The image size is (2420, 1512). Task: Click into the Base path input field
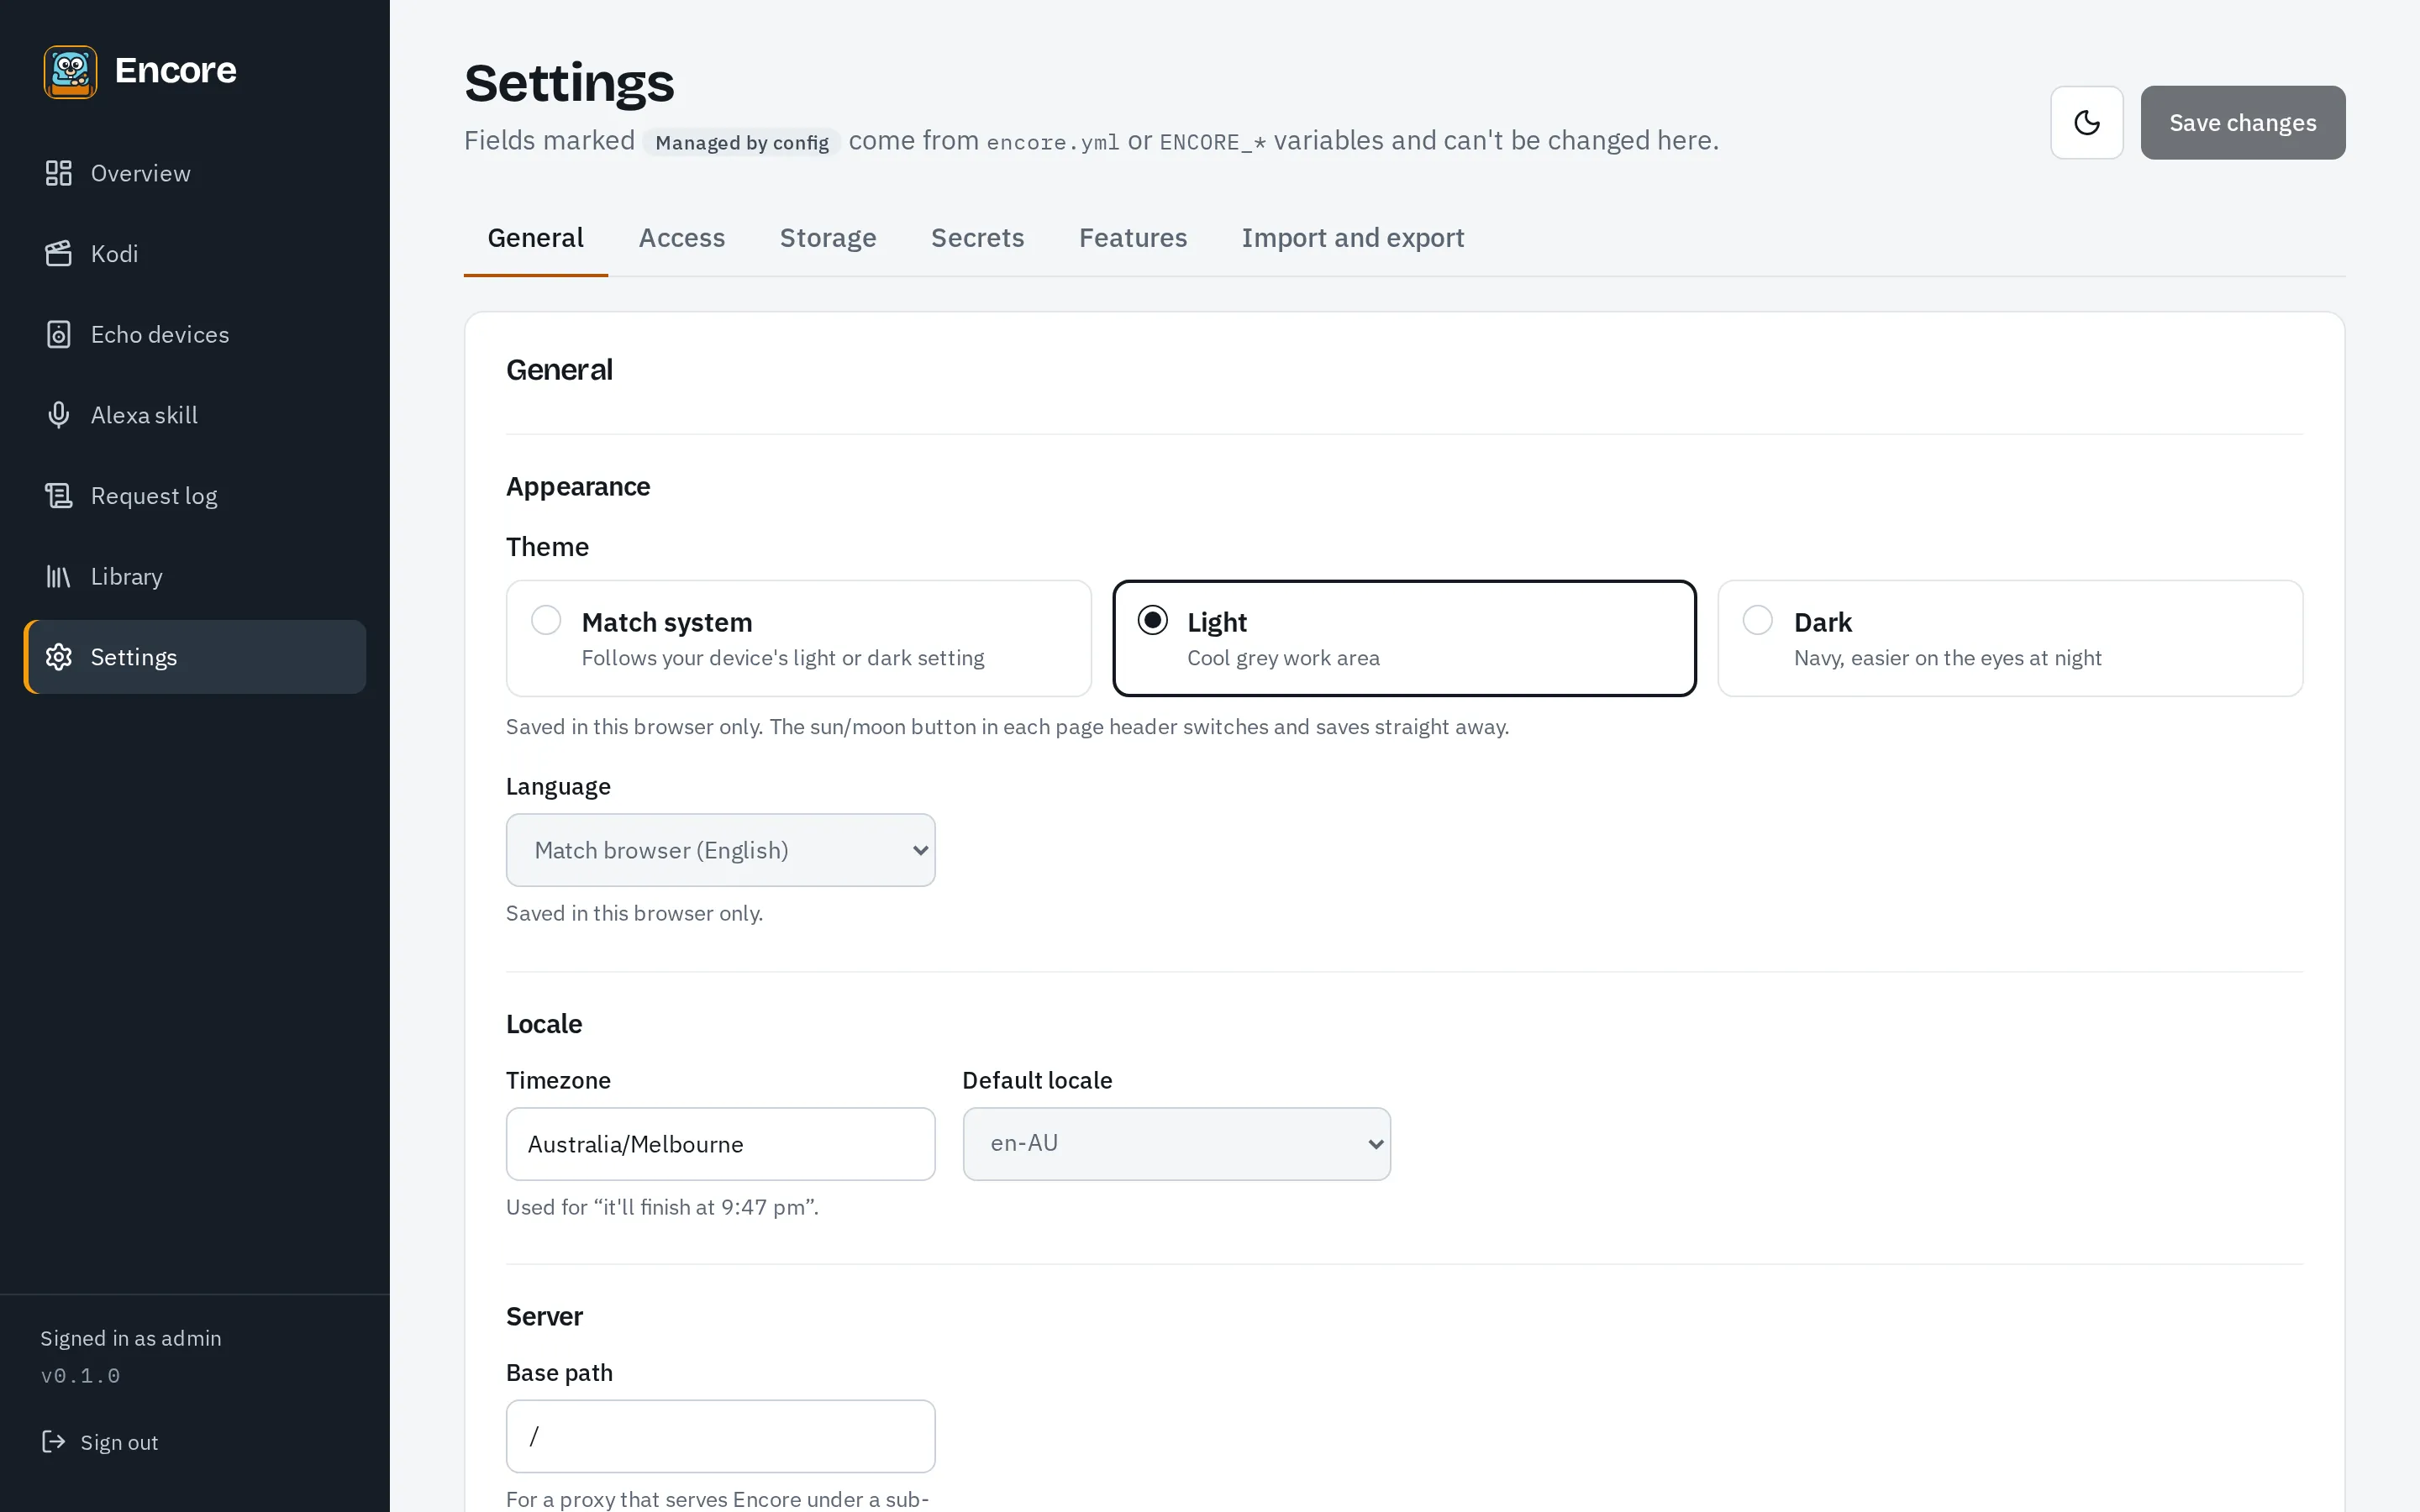720,1436
